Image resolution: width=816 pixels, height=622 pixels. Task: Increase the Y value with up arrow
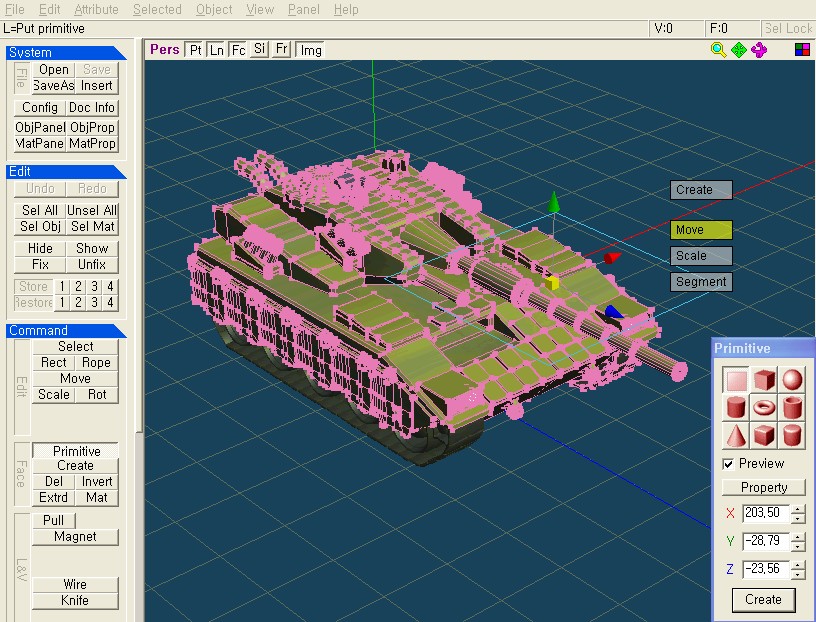798,537
